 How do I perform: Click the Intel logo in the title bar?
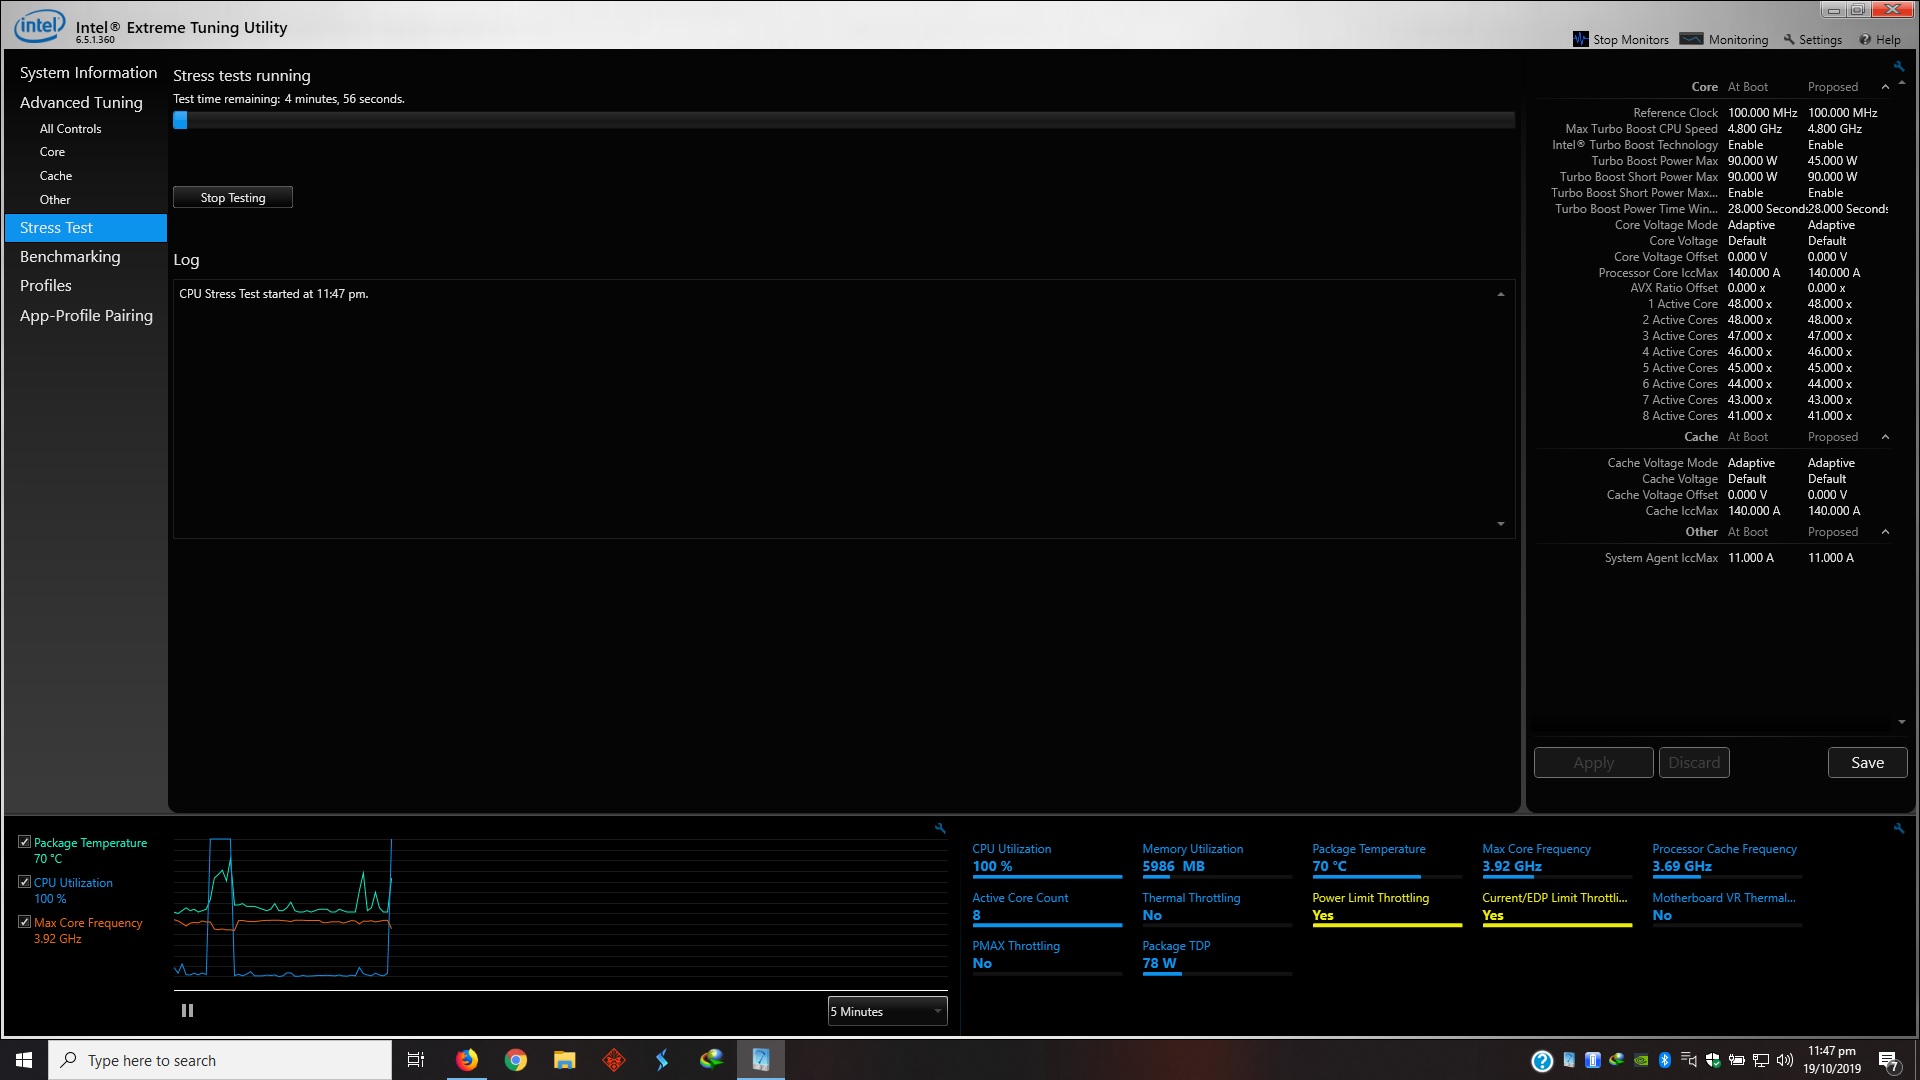(x=39, y=26)
